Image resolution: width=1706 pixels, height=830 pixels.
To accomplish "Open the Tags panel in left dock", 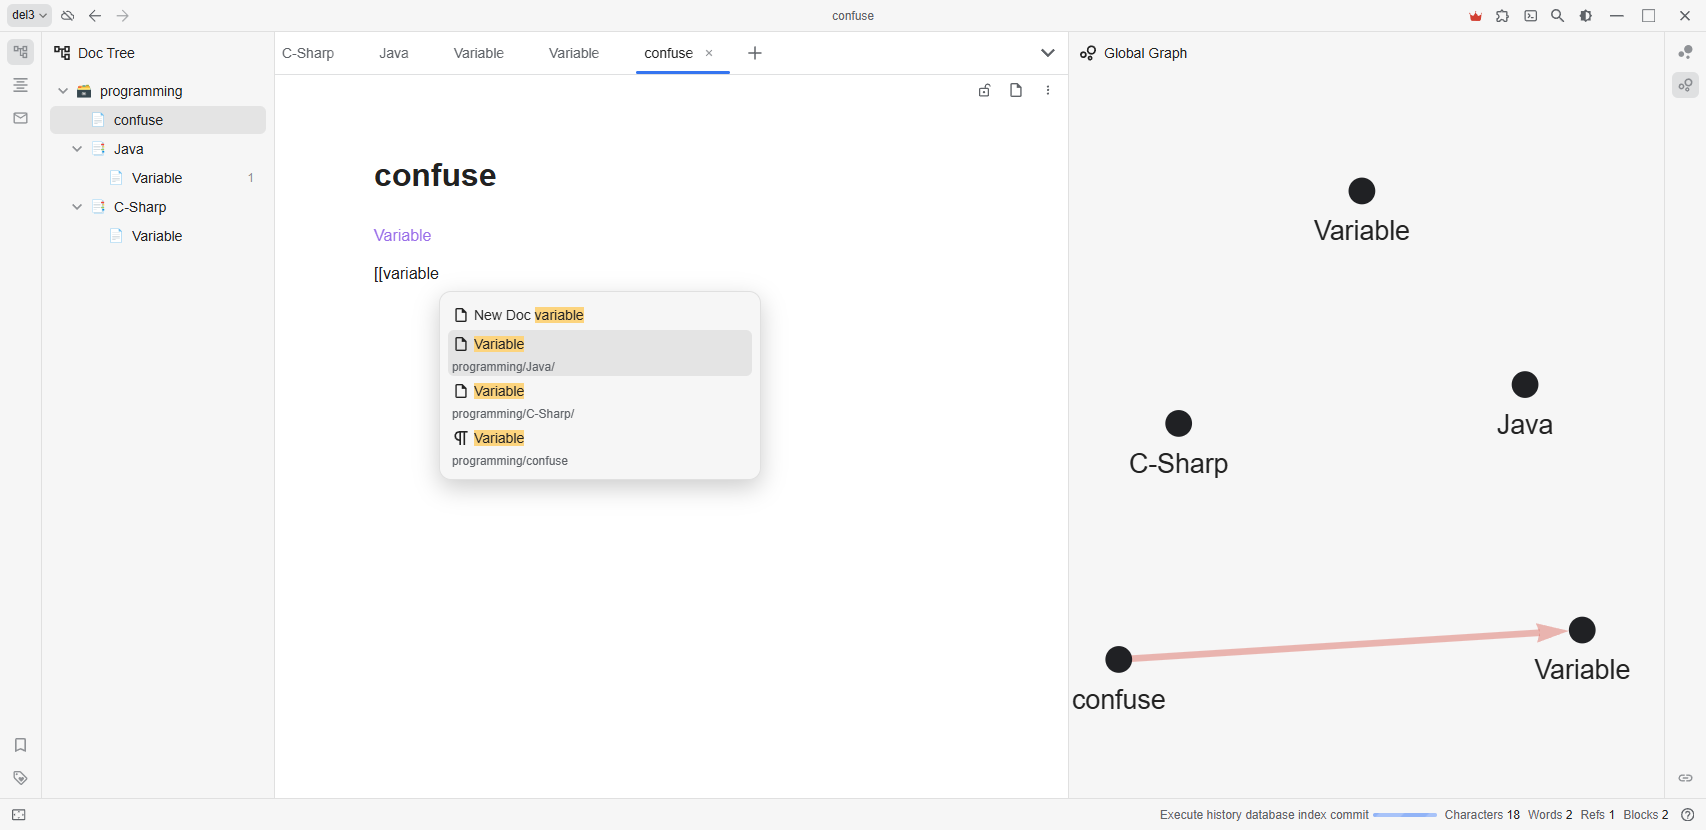I will point(20,778).
